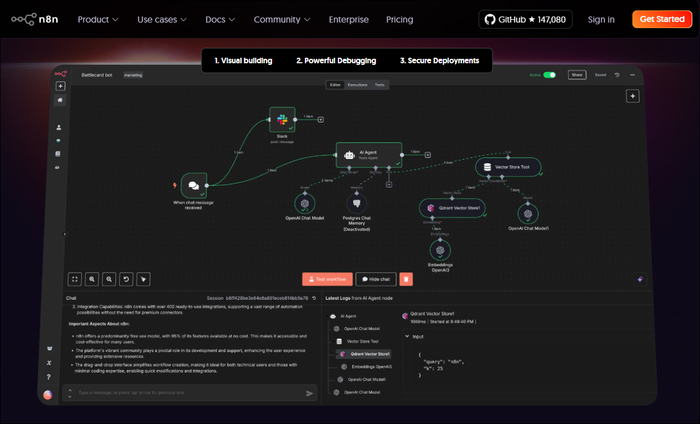This screenshot has height=424, width=700.
Task: Open the GitHub stars link
Action: click(523, 19)
